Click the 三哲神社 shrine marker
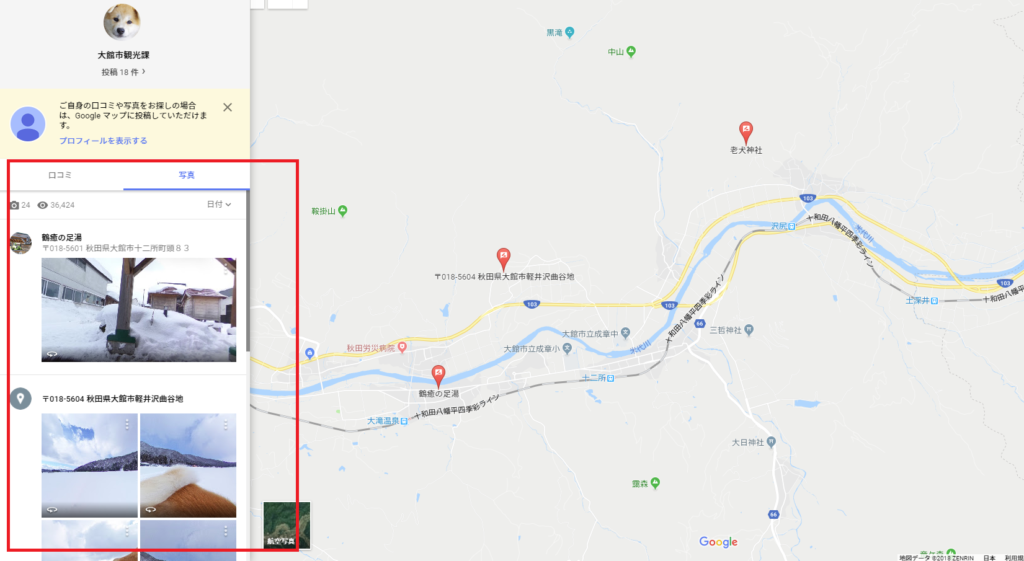1024x561 pixels. (x=749, y=330)
